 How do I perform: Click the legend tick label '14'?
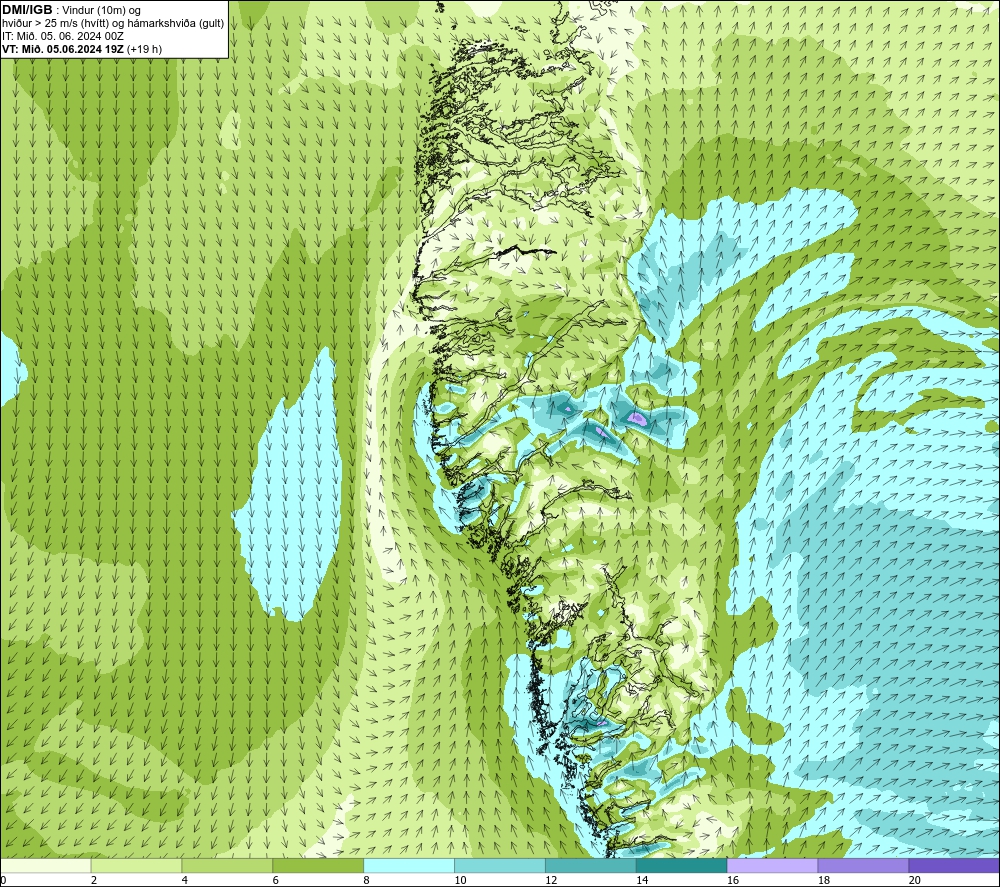tap(642, 880)
